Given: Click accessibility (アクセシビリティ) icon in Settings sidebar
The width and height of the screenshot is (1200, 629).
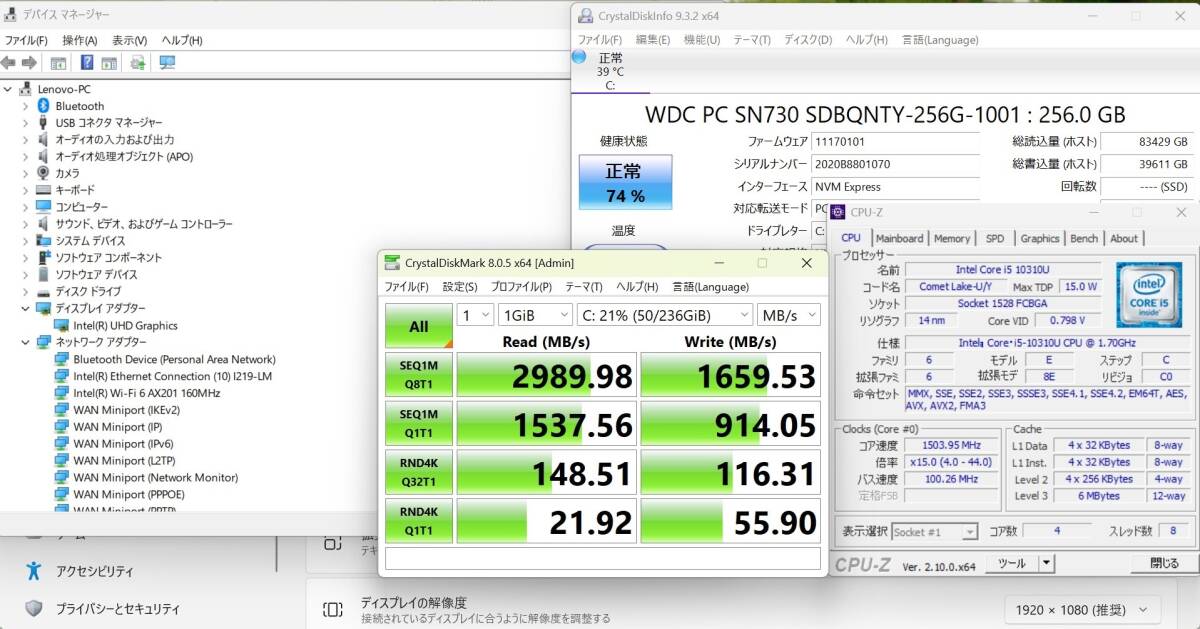Looking at the screenshot, I should coord(34,571).
